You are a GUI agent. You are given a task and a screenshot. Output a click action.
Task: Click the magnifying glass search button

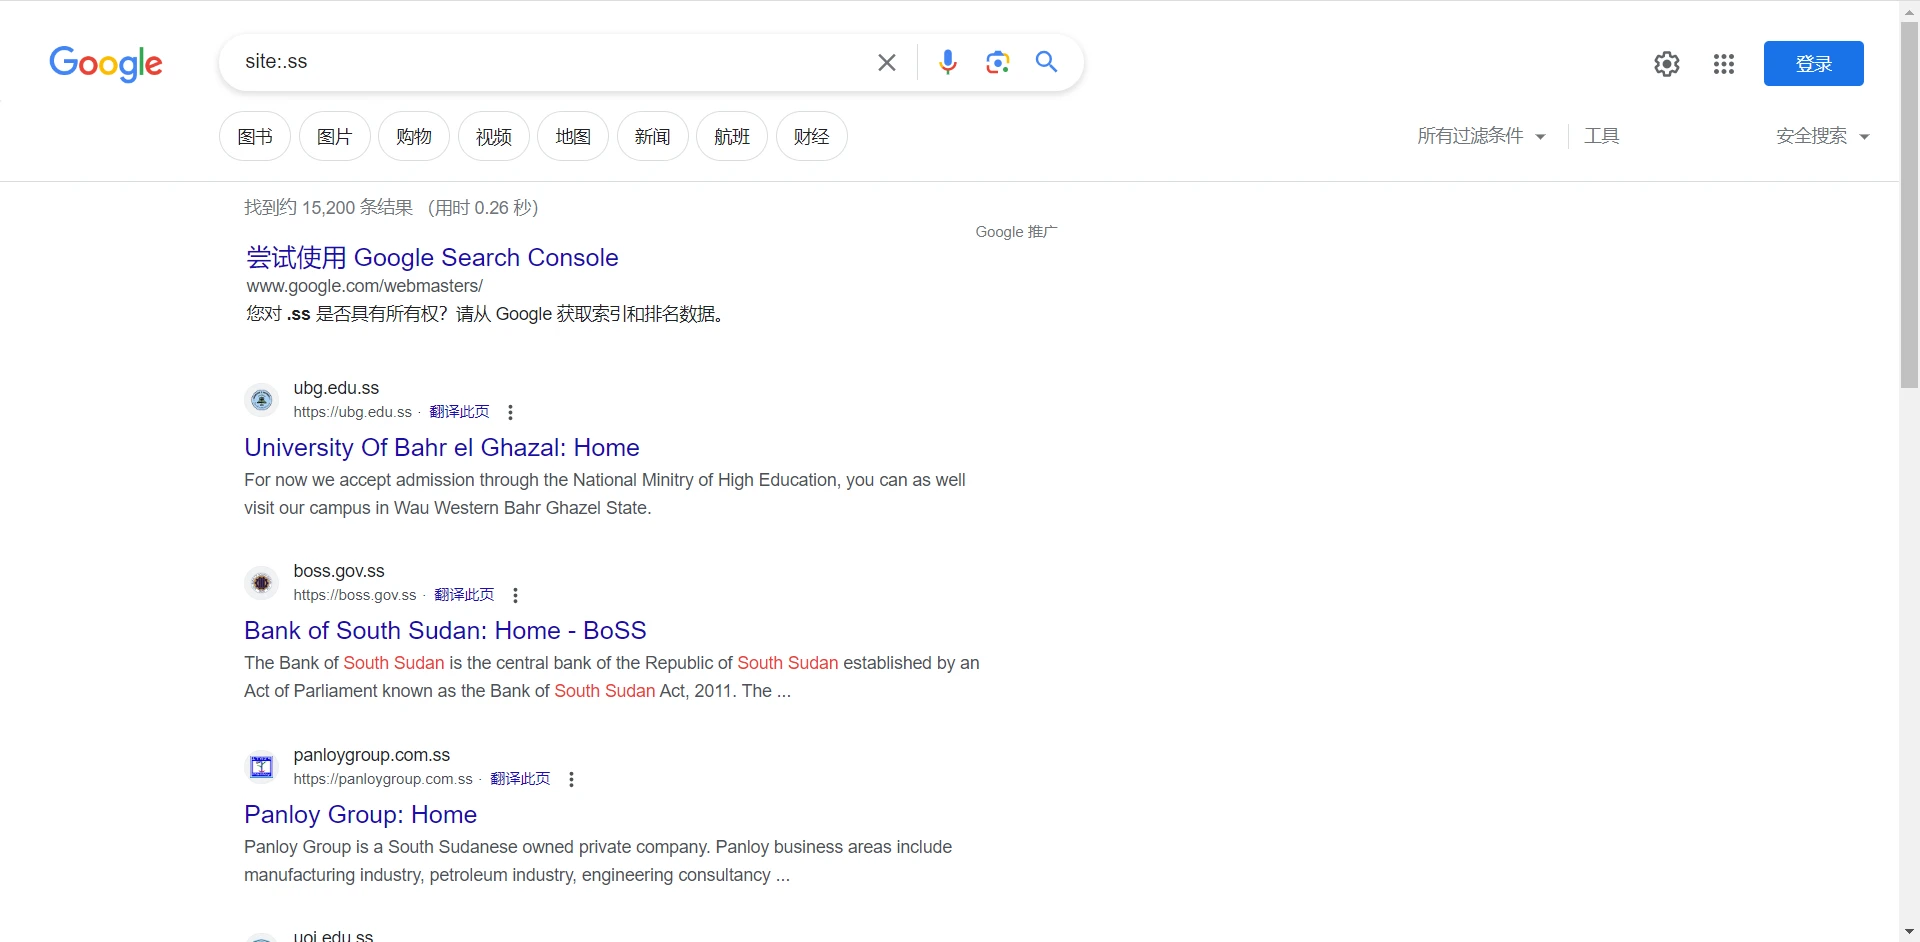coord(1046,62)
